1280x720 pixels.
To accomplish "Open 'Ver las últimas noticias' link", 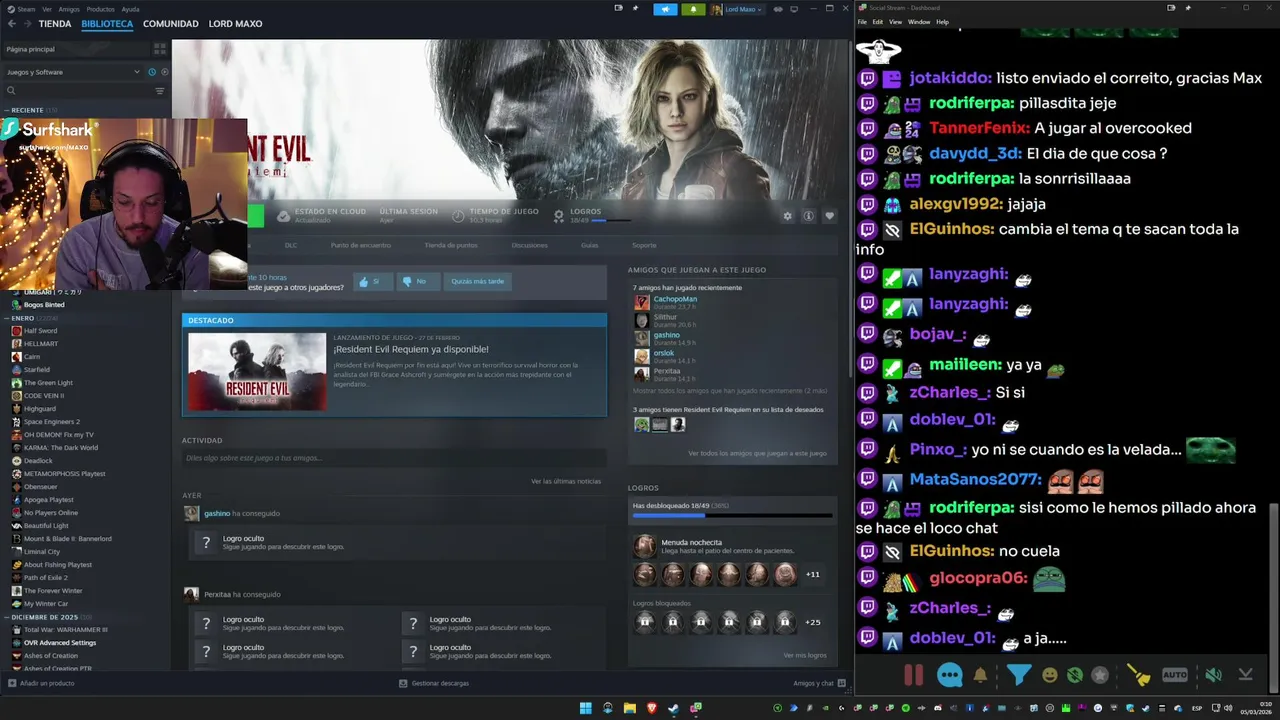I will point(566,481).
